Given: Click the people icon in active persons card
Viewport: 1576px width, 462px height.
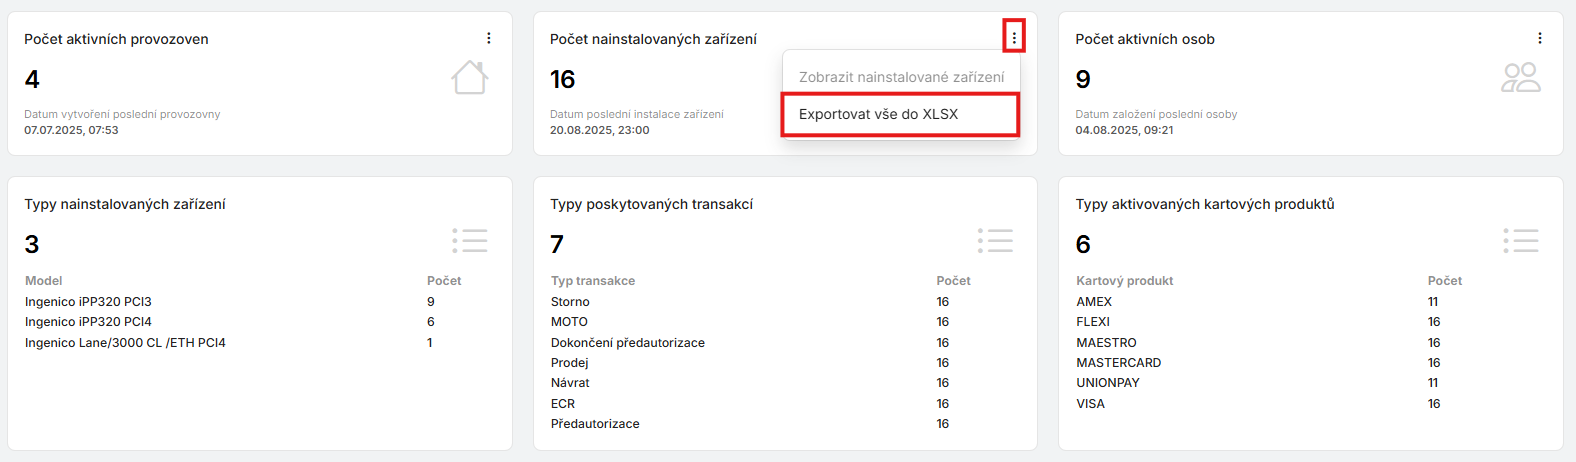Looking at the screenshot, I should click(x=1520, y=77).
